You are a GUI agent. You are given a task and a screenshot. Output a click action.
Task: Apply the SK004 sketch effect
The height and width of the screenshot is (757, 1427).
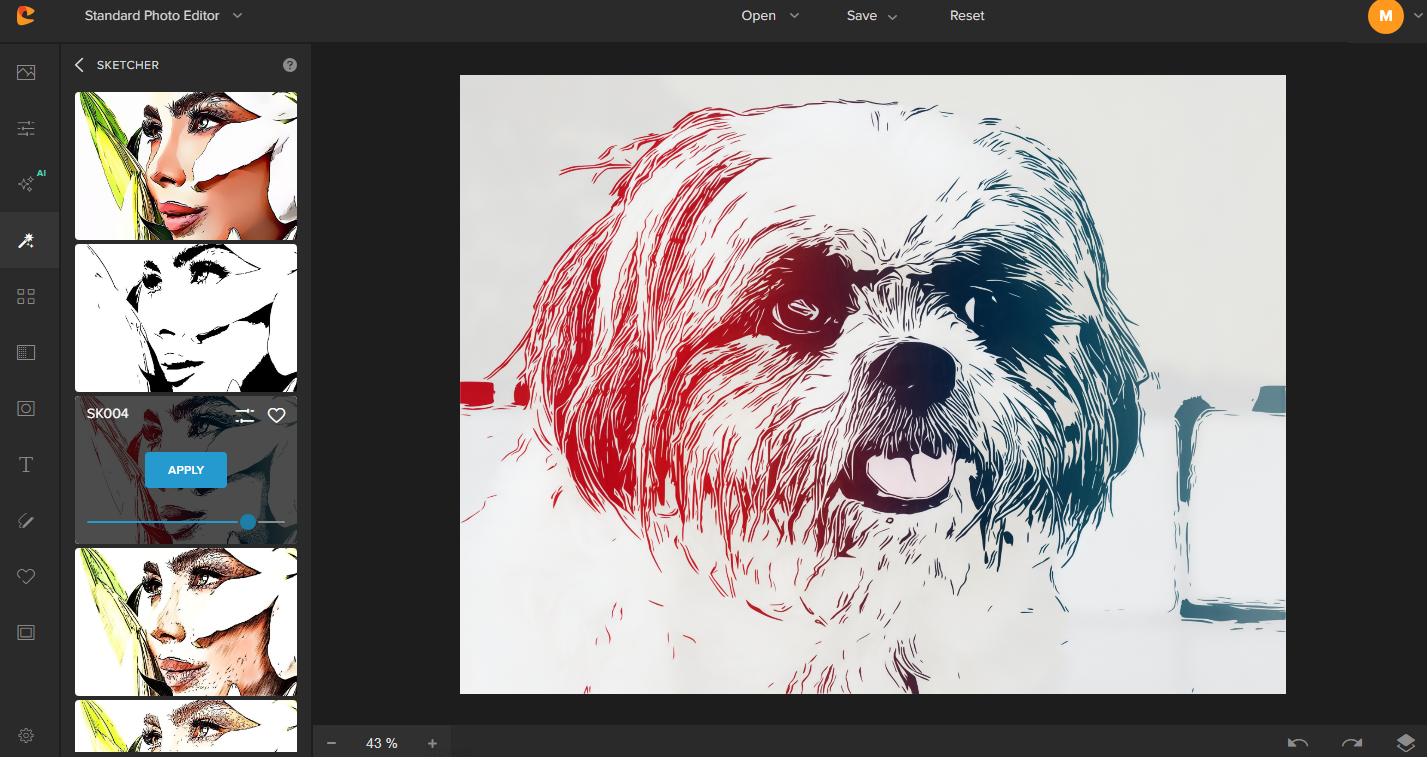pyautogui.click(x=185, y=469)
